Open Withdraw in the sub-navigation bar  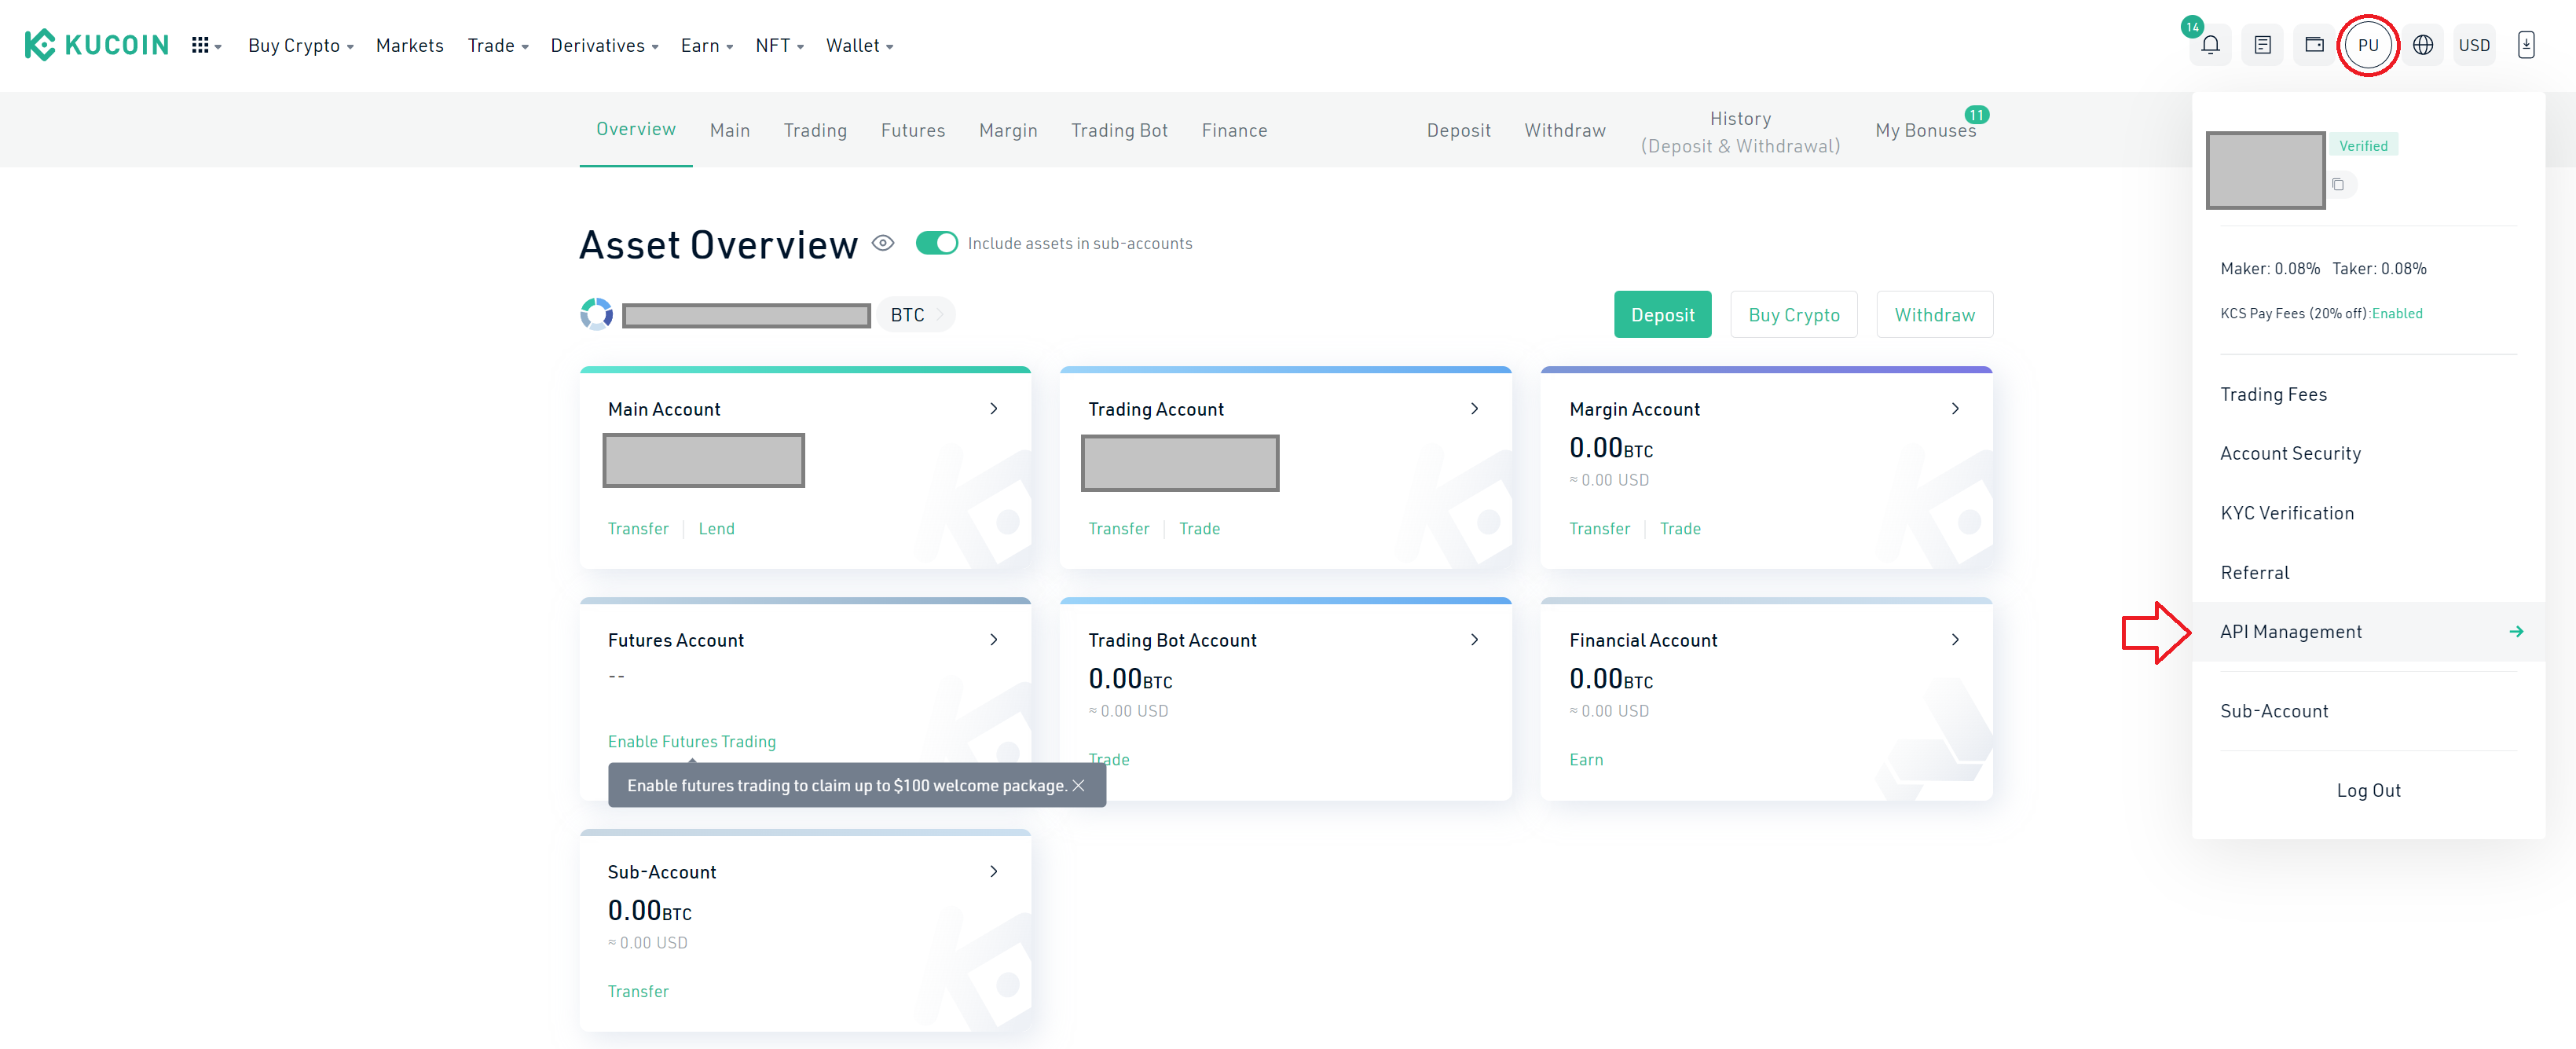[1565, 130]
